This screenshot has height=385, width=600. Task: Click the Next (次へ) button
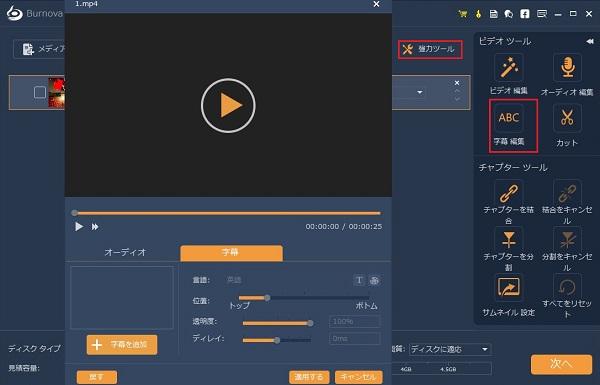pos(561,364)
